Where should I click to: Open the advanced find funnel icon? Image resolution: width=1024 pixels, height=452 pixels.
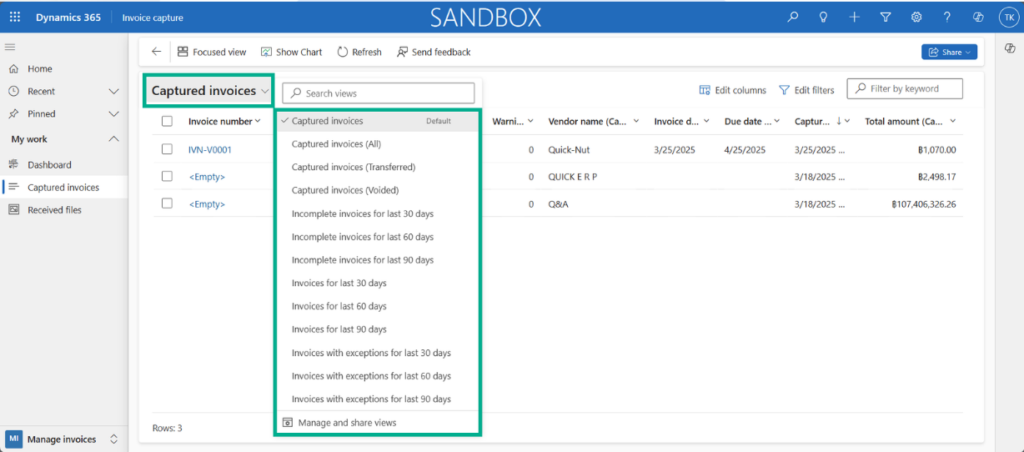[x=886, y=18]
